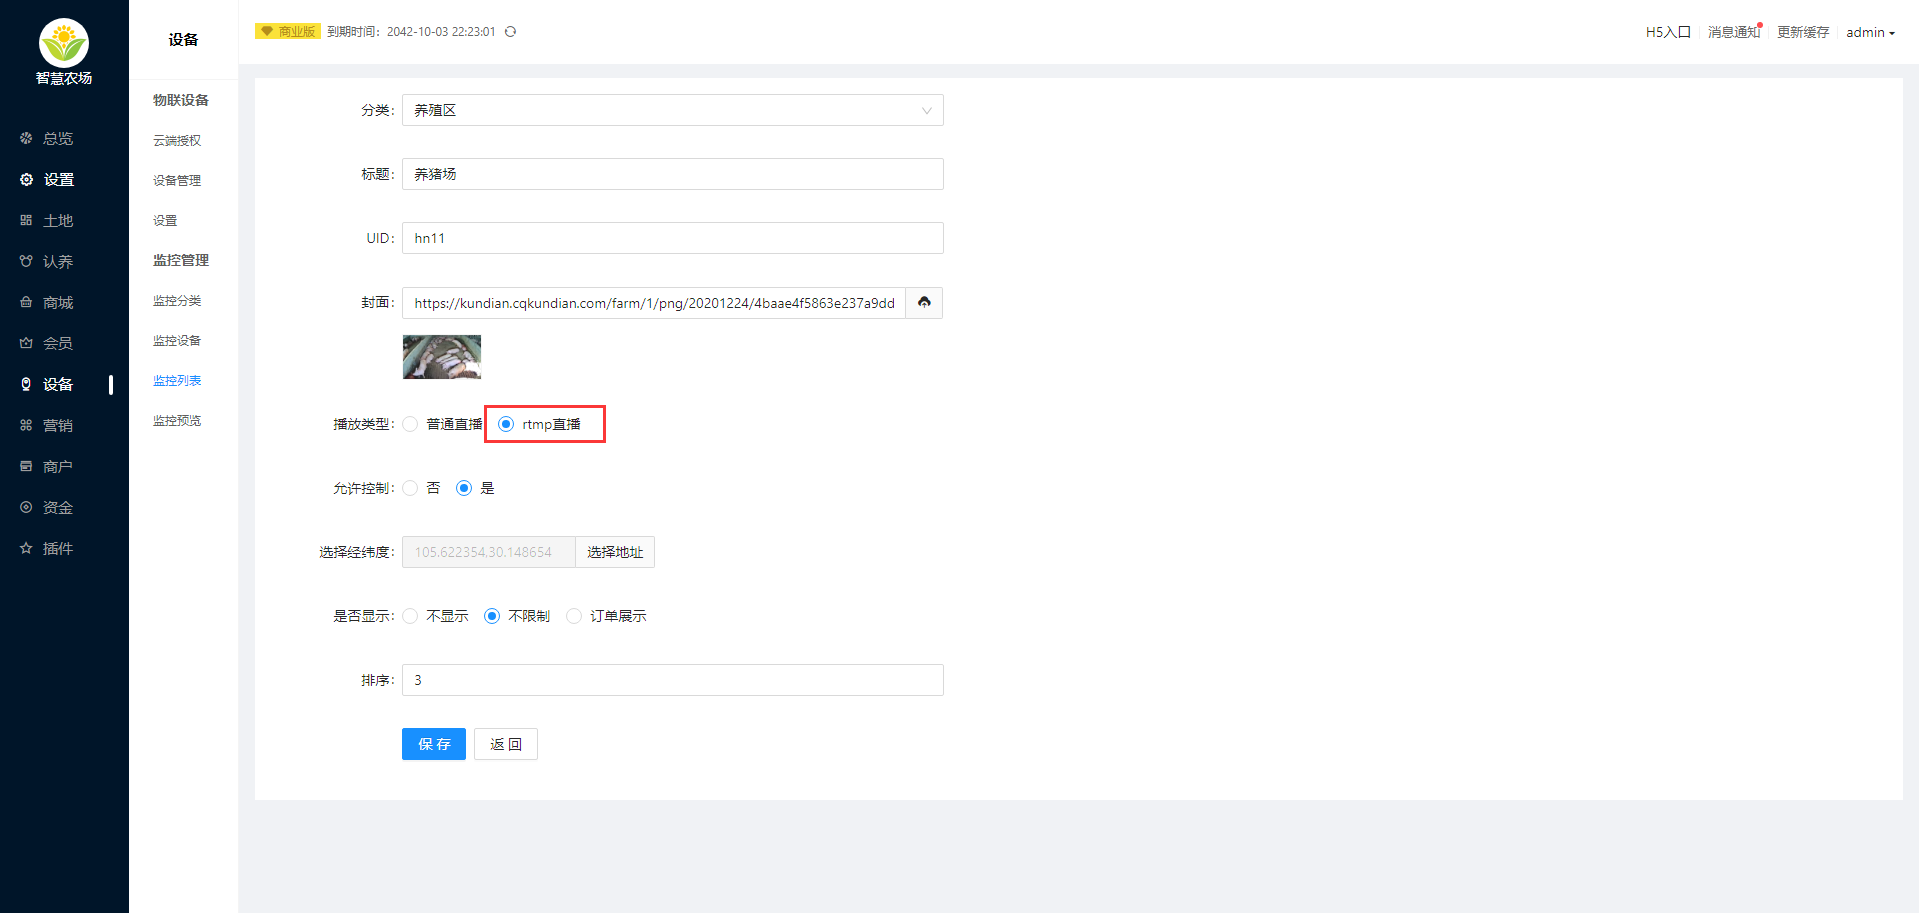Click the 插件 star icon in sidebar
The width and height of the screenshot is (1919, 913).
pos(26,548)
